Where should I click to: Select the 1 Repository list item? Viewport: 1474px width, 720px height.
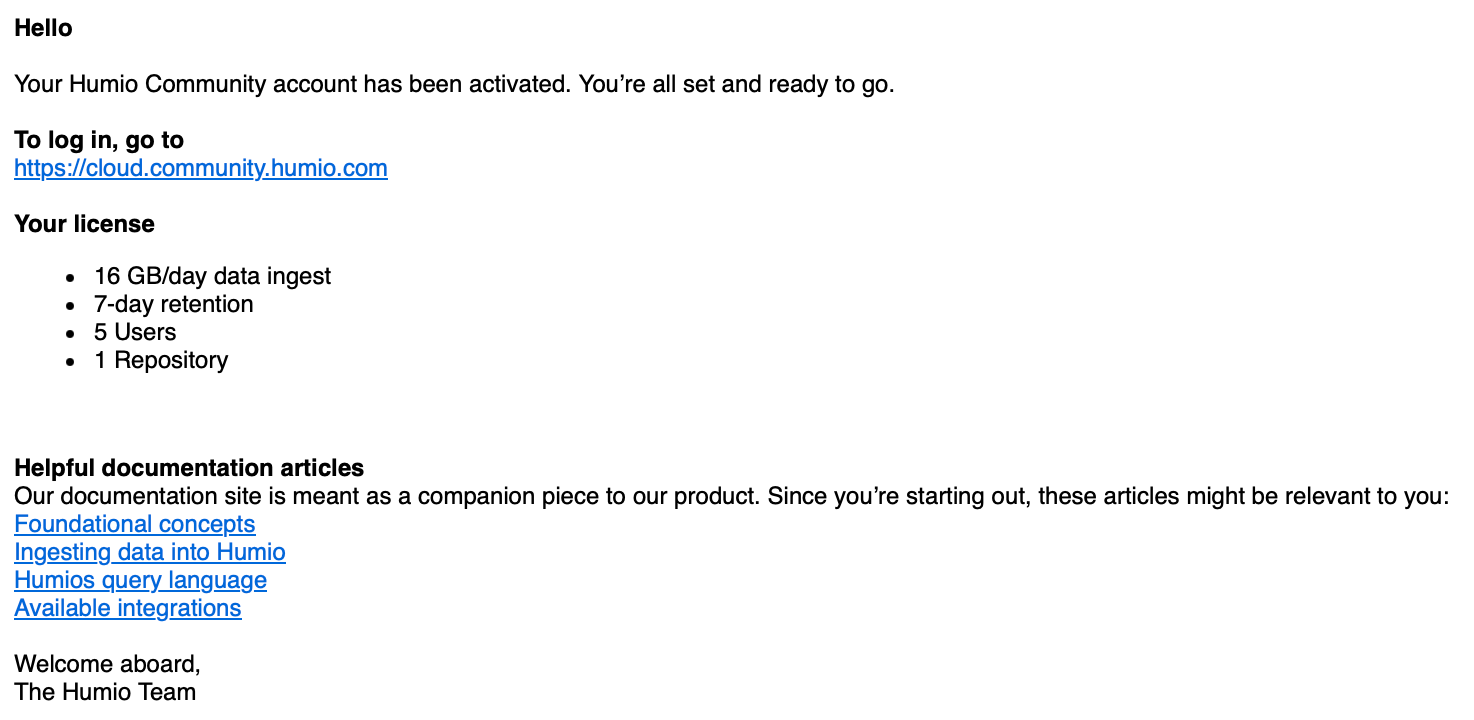point(161,360)
